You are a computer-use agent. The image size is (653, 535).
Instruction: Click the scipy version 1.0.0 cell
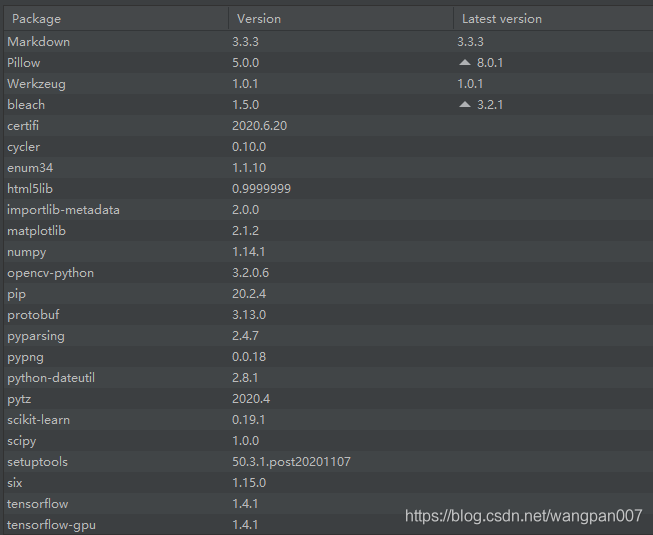(245, 441)
